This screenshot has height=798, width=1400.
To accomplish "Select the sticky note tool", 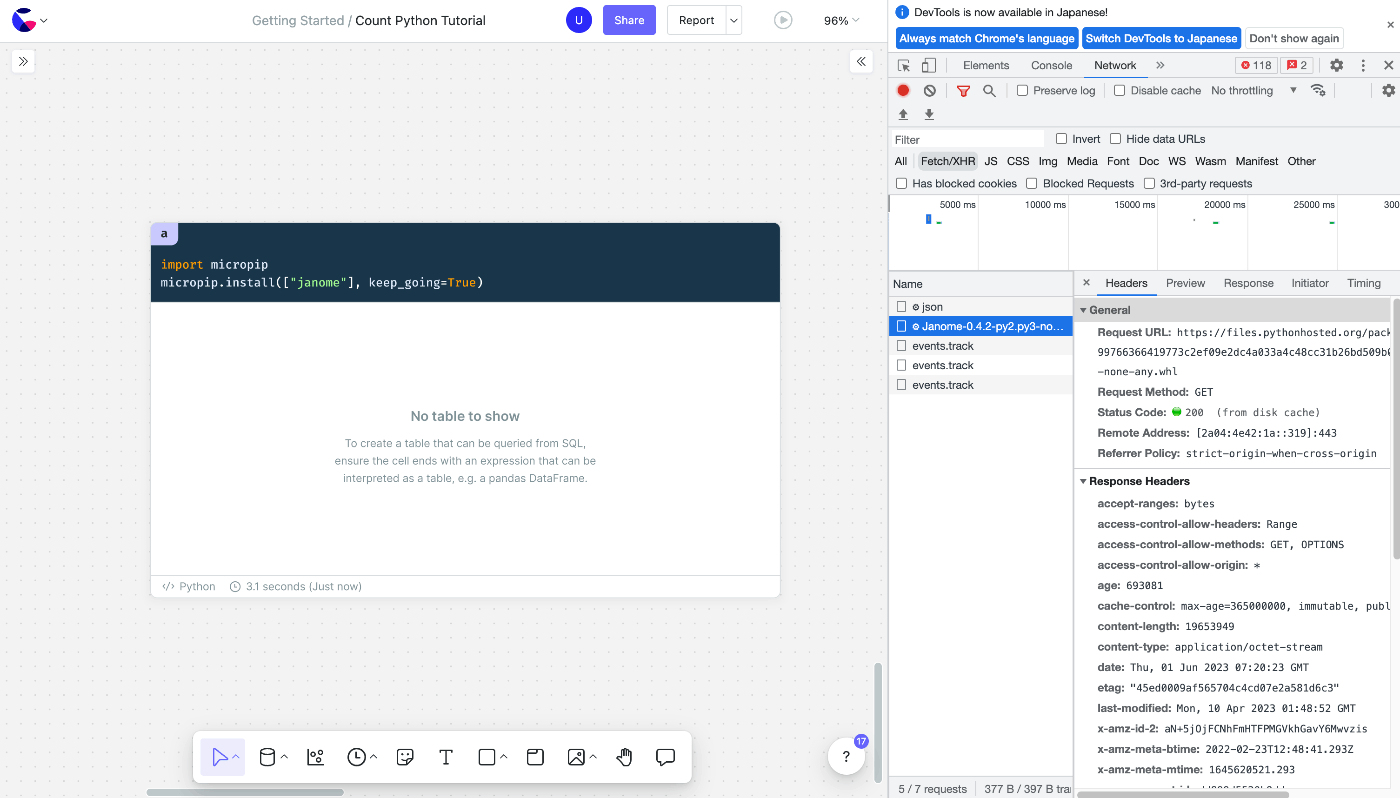I will click(405, 757).
